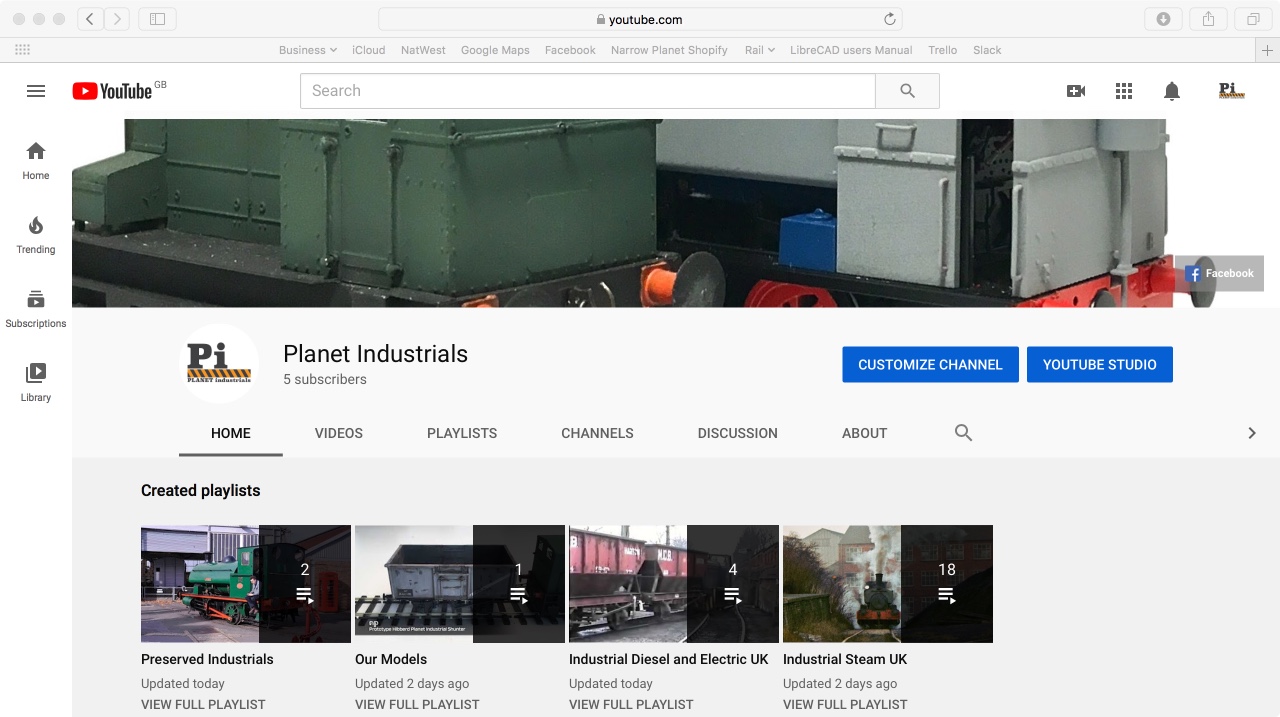View full playlist for Preserved Industrials

coord(203,705)
